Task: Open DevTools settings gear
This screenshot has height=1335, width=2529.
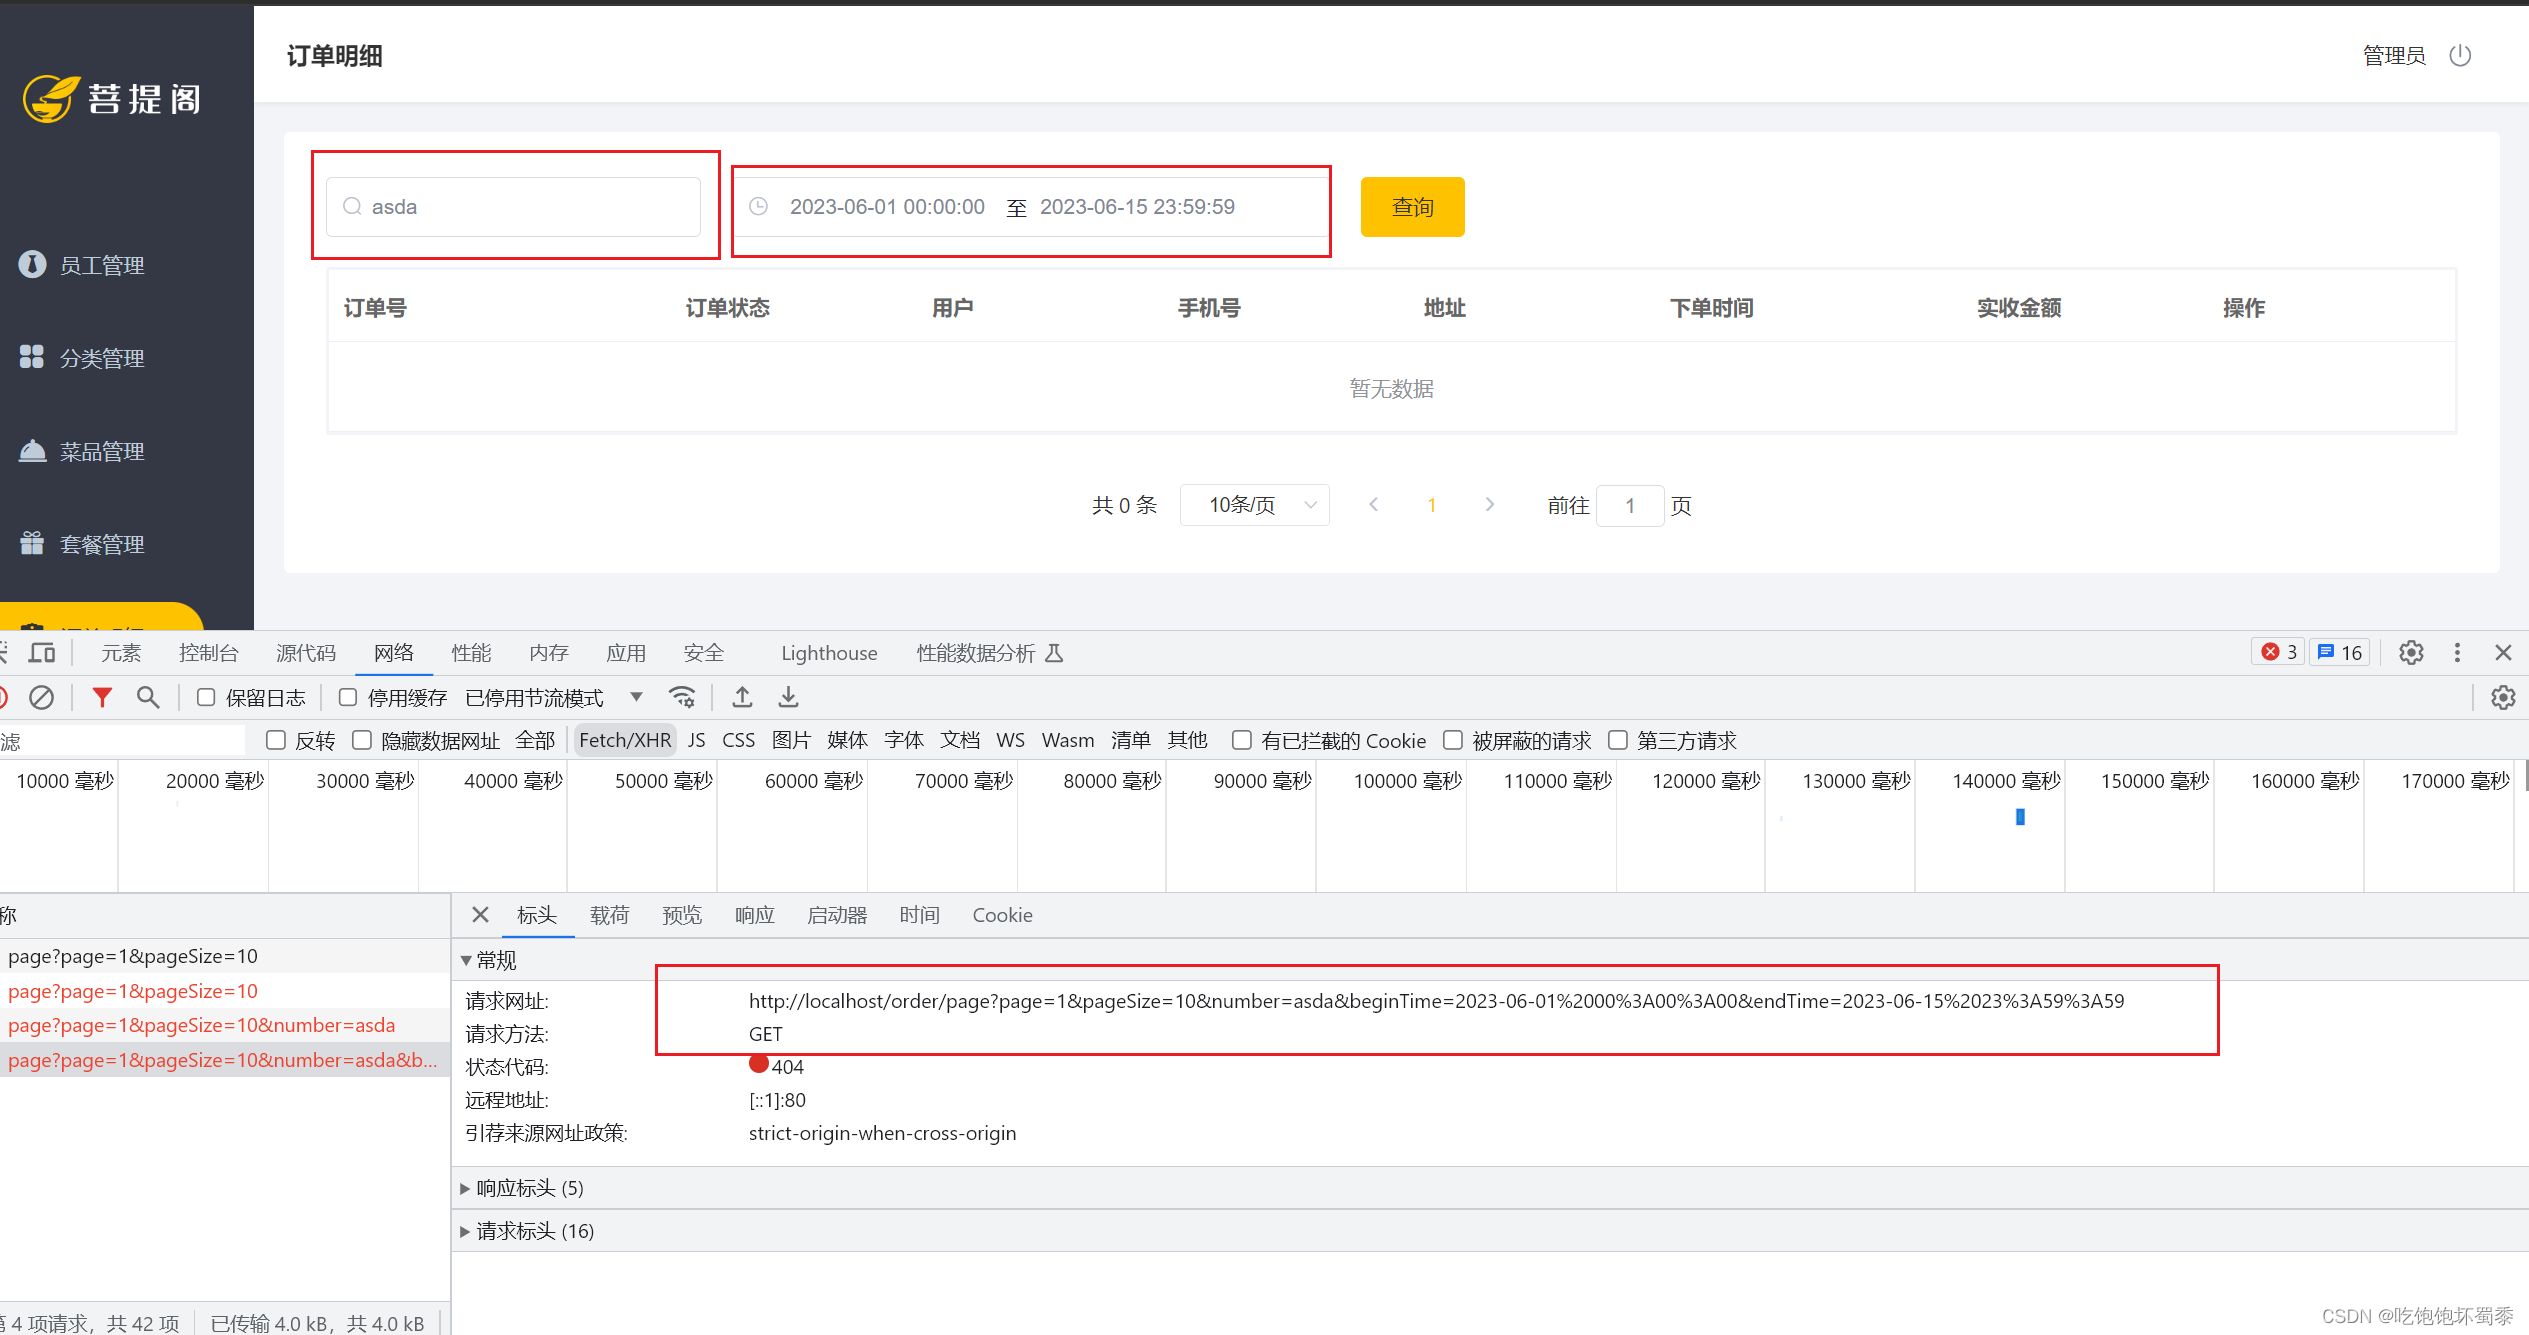Action: 2411,652
